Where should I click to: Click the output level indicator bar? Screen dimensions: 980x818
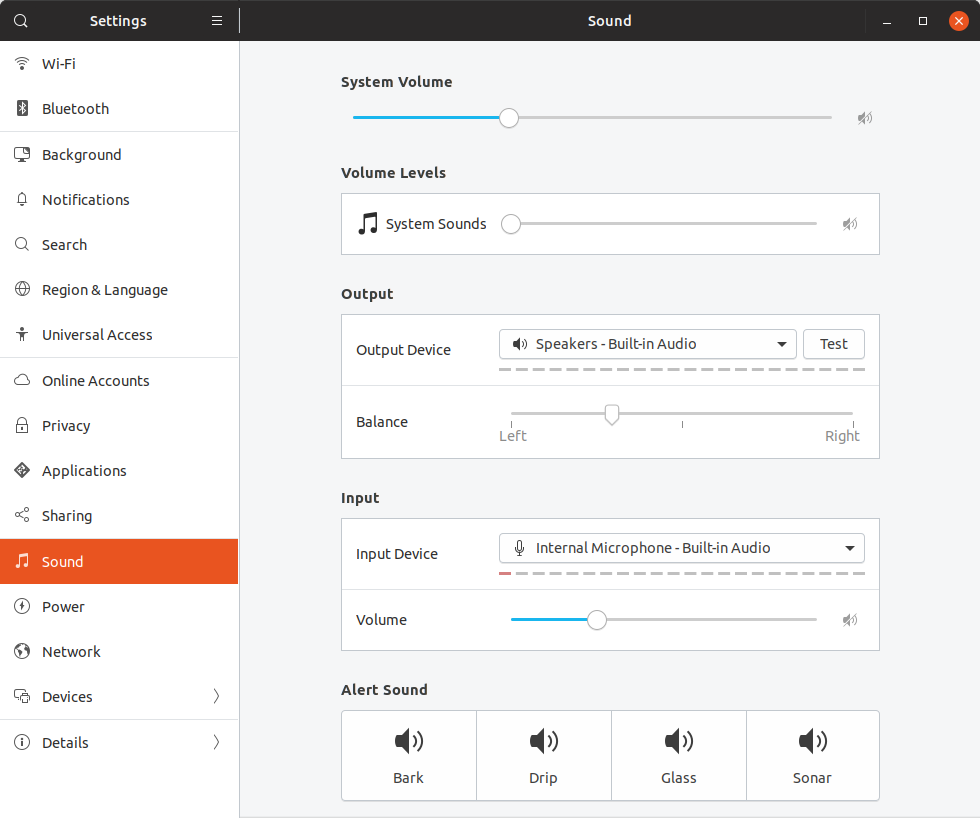coord(682,369)
